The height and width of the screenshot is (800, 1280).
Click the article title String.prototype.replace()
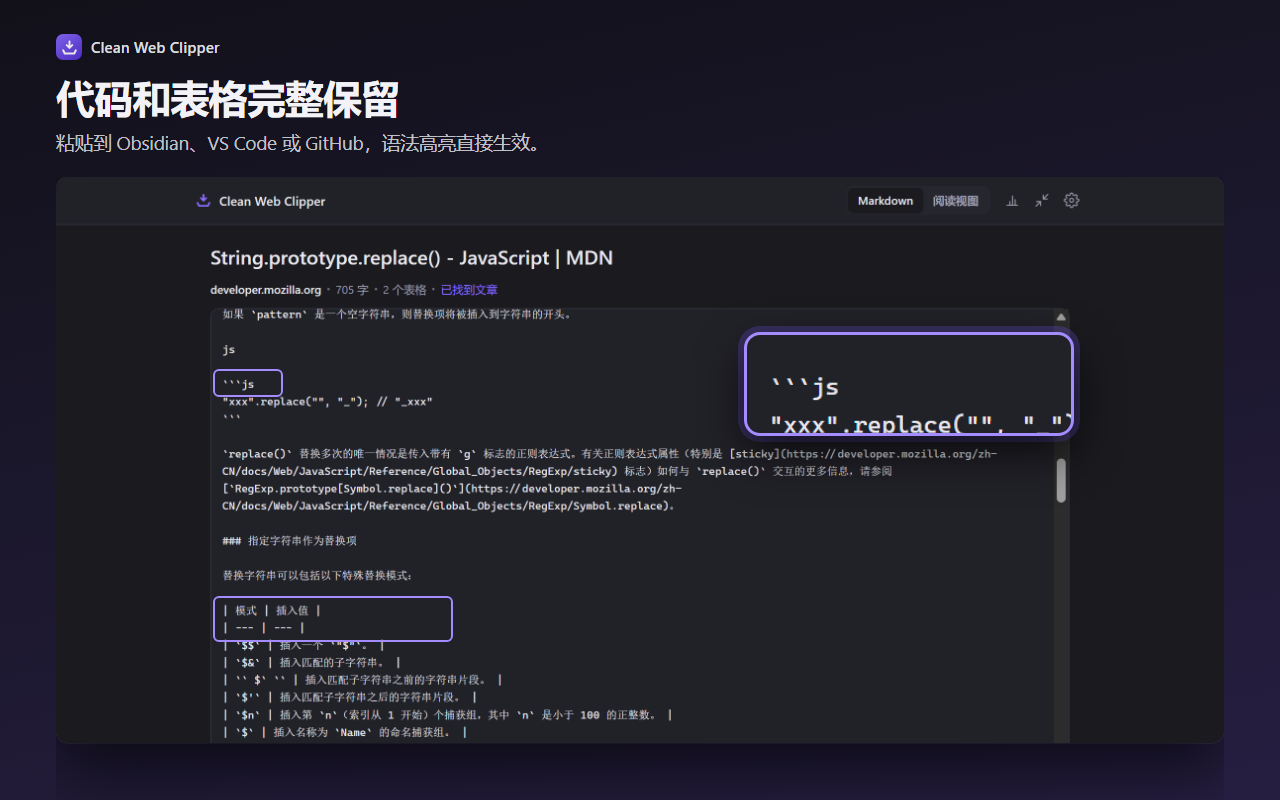point(411,258)
